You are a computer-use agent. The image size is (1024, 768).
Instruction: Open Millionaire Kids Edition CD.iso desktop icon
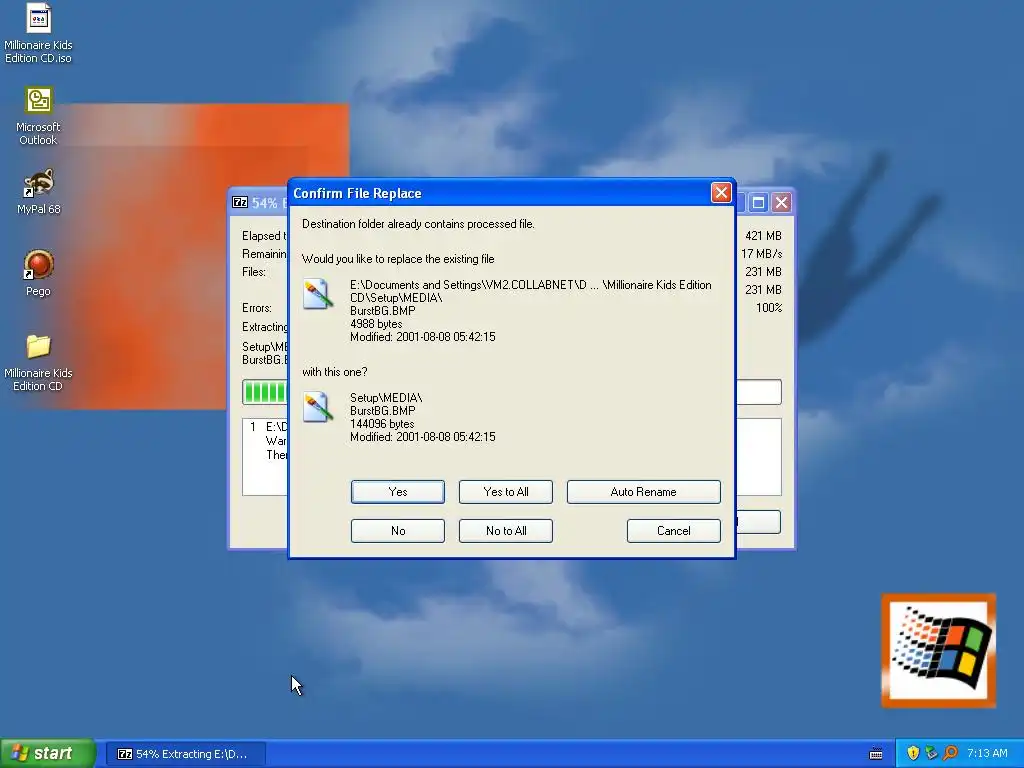click(x=38, y=34)
